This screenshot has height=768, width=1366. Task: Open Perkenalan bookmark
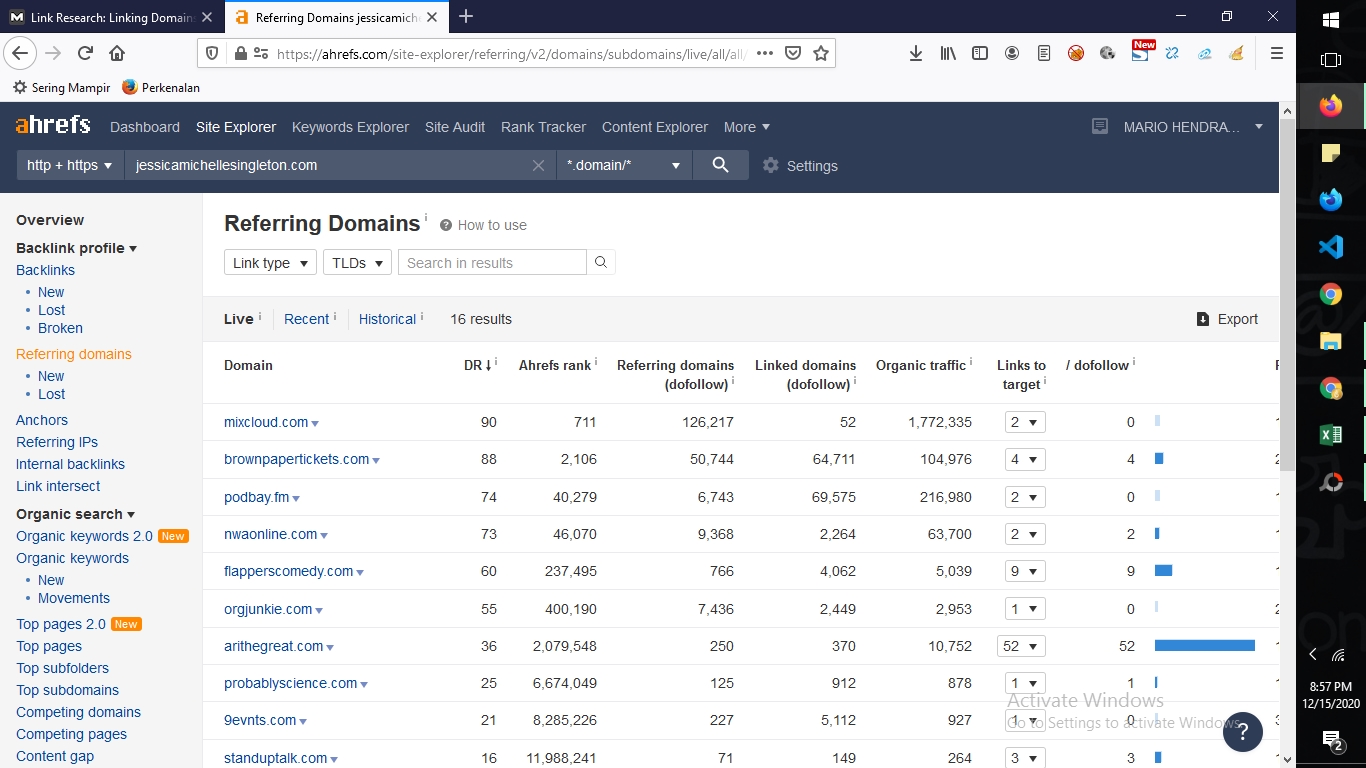tap(160, 87)
